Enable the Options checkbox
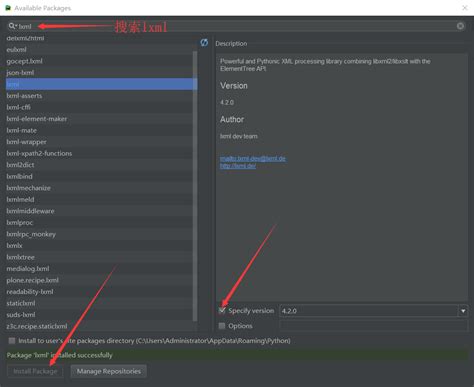Screen dimensions: 474x387 pyautogui.click(x=222, y=326)
